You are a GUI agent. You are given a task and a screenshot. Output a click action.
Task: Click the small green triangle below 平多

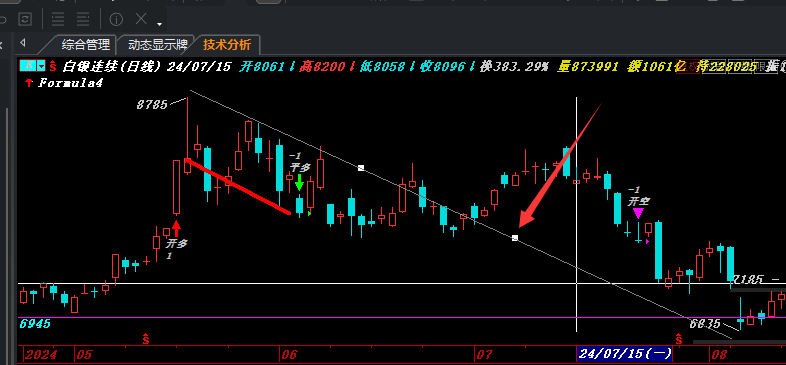pos(310,214)
